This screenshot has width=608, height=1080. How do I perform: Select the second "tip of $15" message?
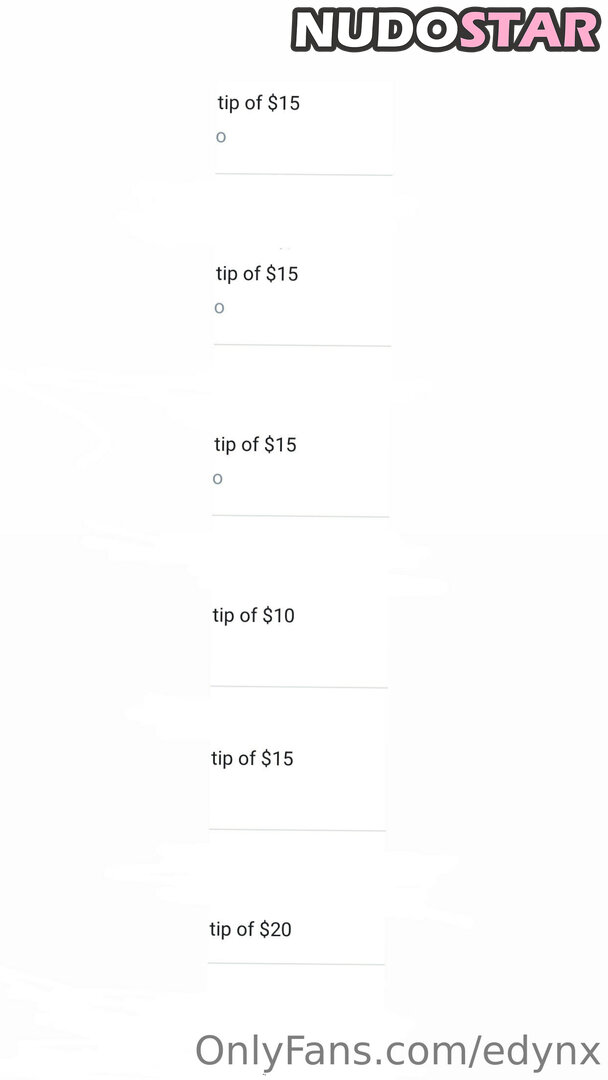(257, 274)
